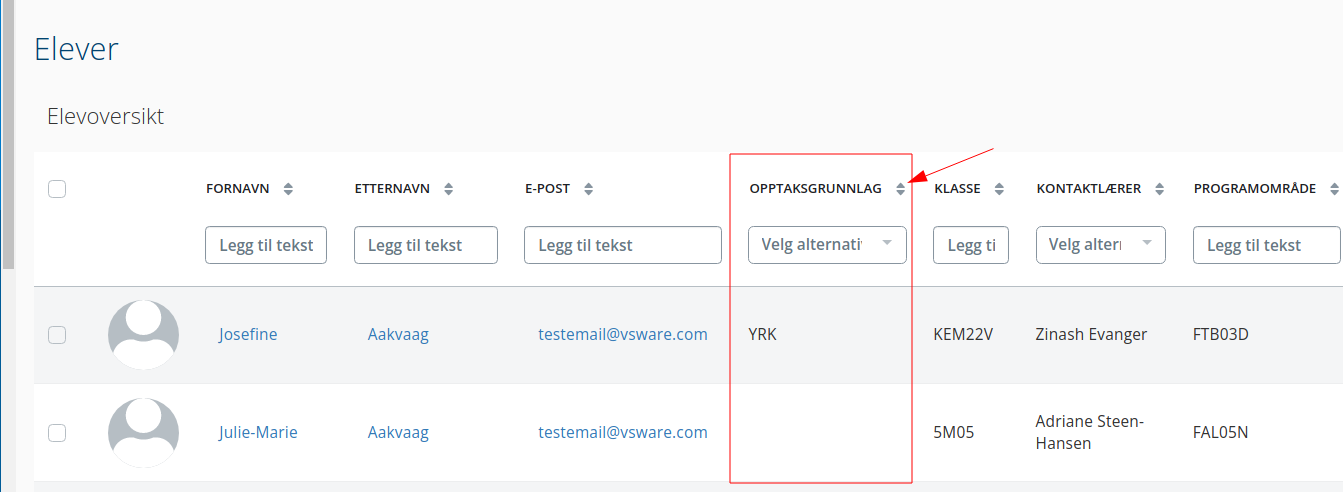Click Josefine's profile avatar
Viewport: 1343px width, 492px height.
pos(143,334)
